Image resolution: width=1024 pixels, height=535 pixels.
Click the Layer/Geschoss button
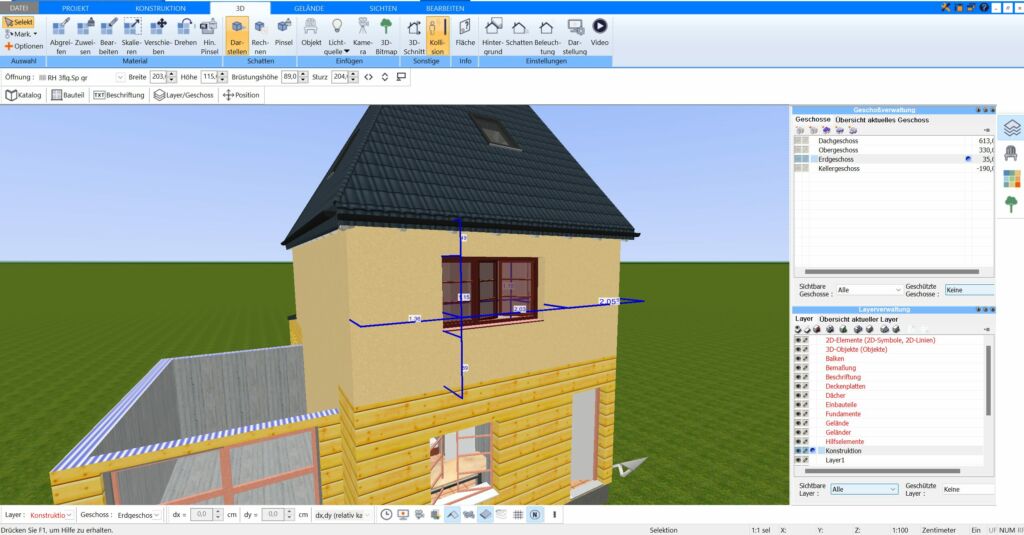(183, 95)
